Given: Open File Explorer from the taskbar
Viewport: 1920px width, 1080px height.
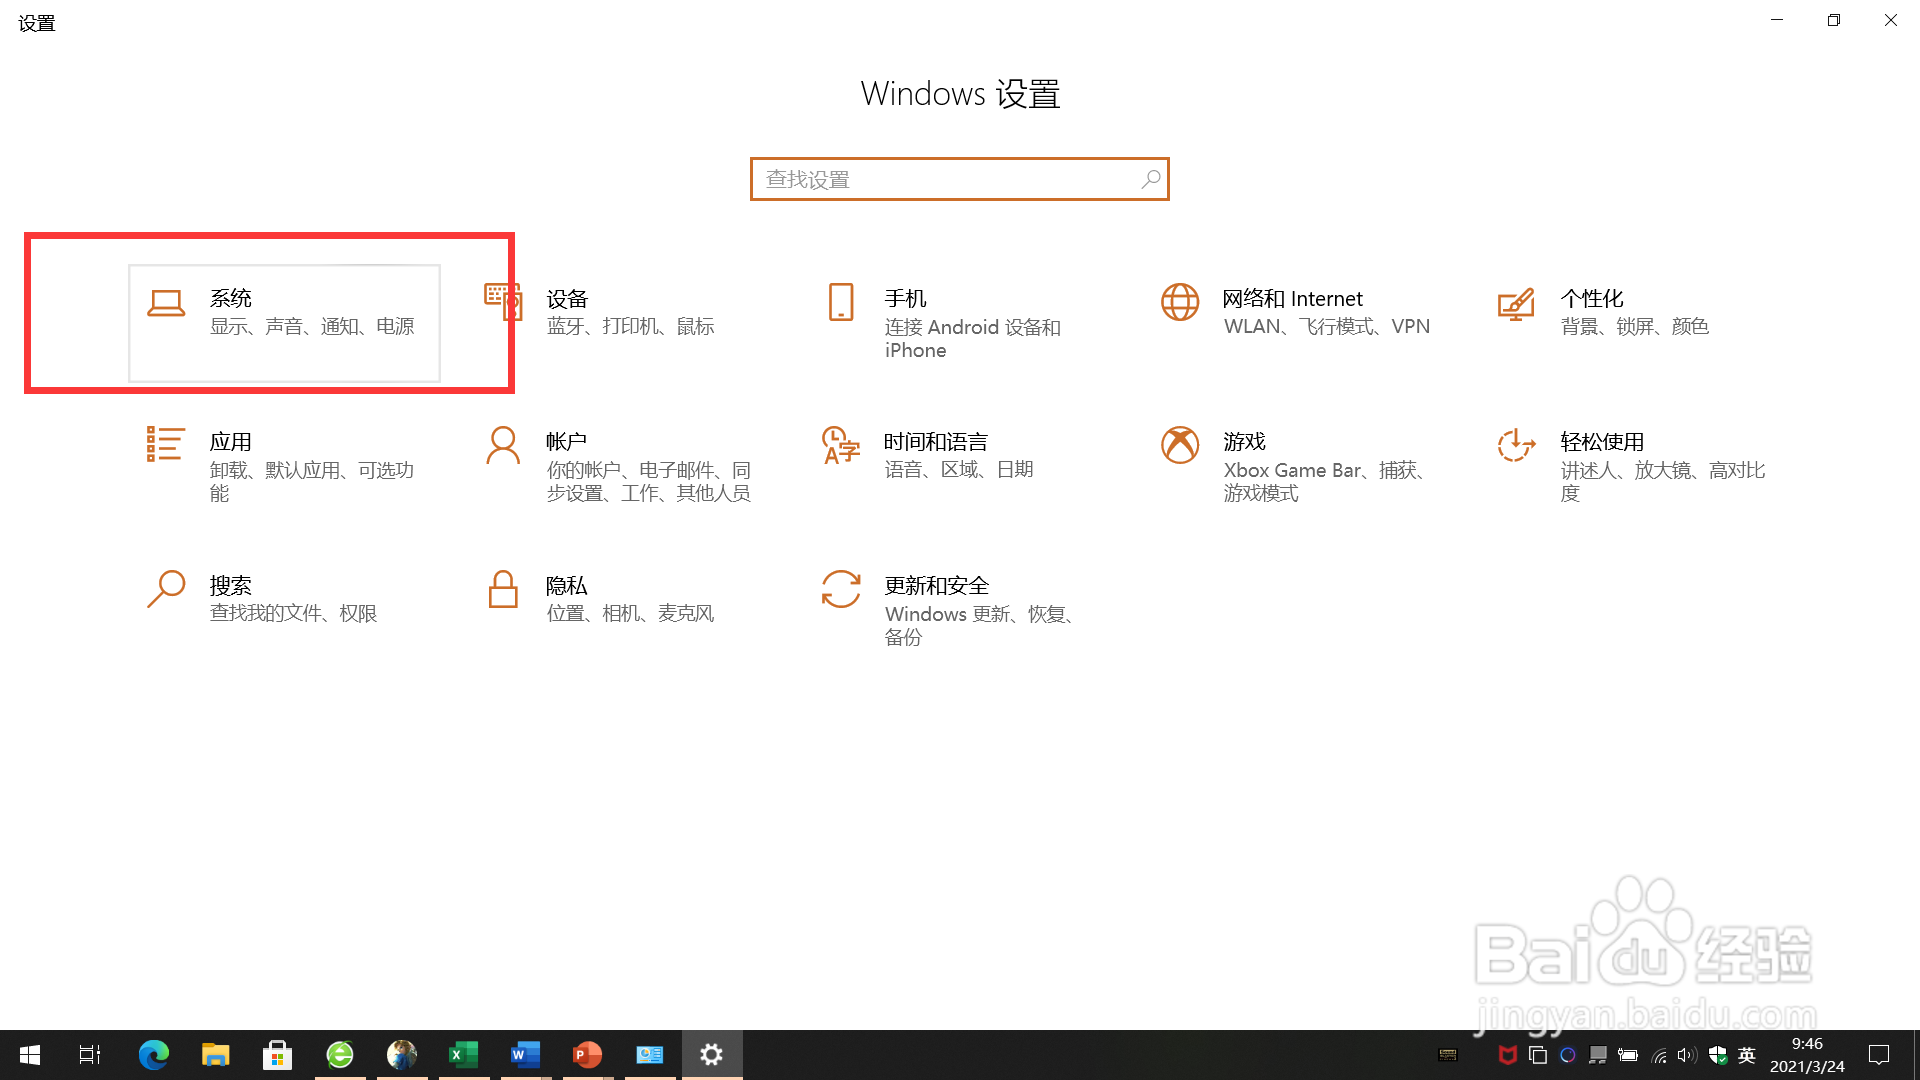Looking at the screenshot, I should [215, 1054].
